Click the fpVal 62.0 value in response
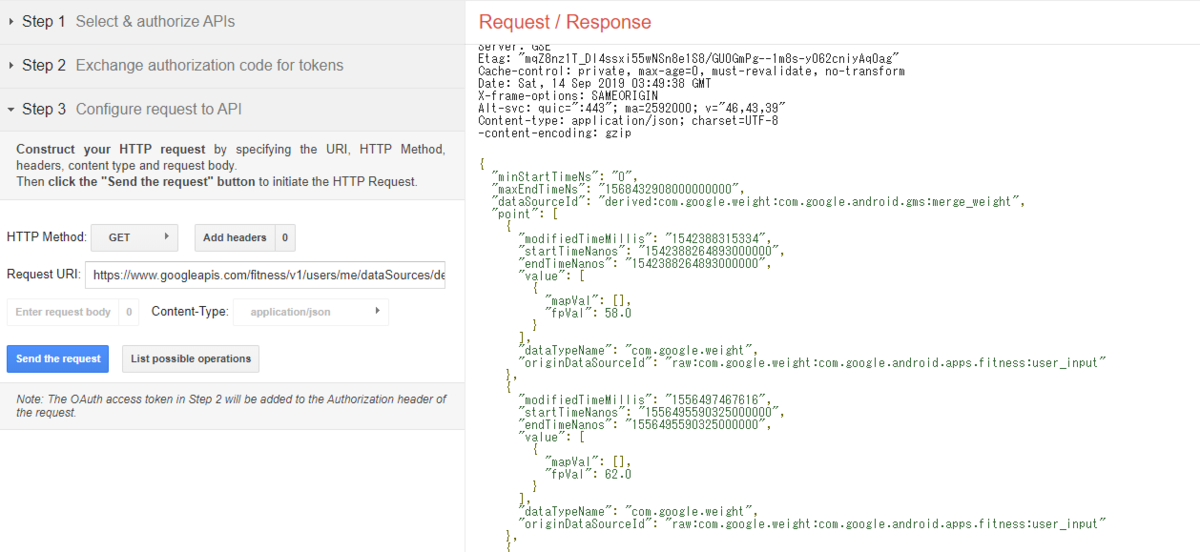The height and width of the screenshot is (552, 1200). click(x=588, y=474)
